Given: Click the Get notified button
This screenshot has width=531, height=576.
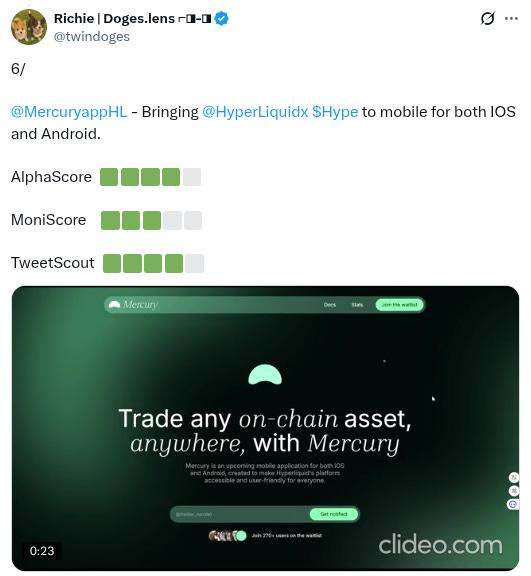Looking at the screenshot, I should pos(333,514).
